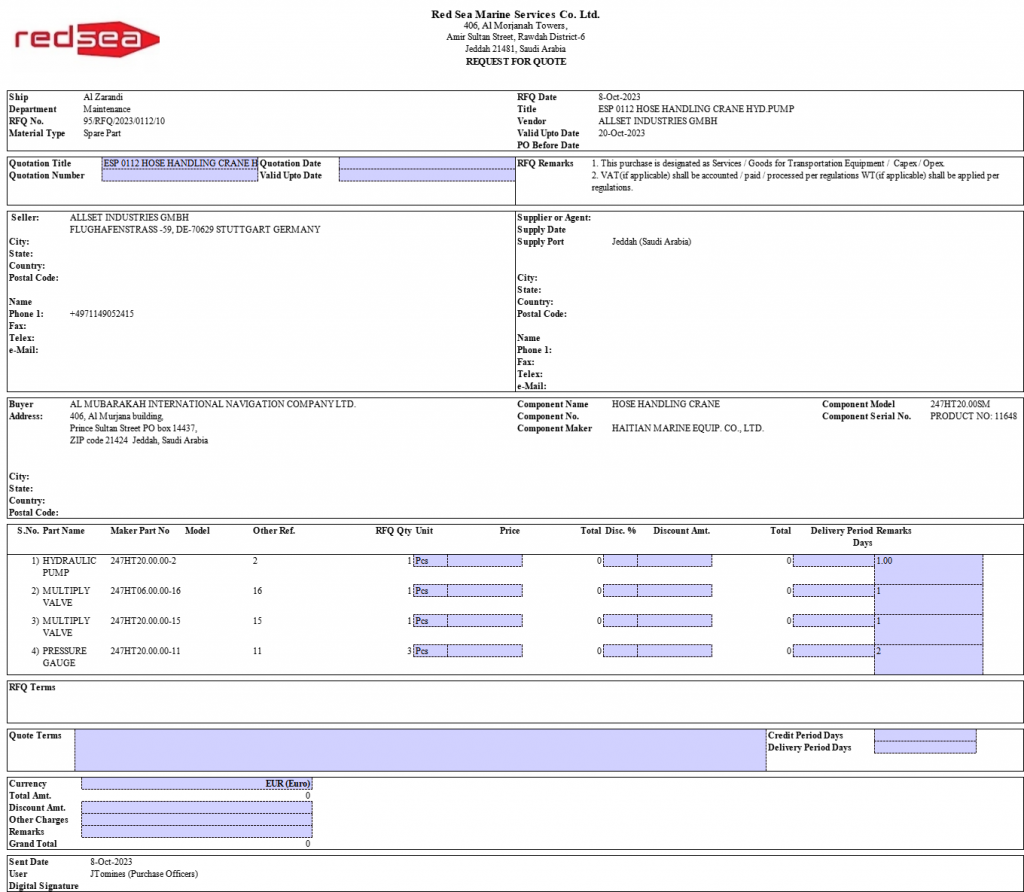This screenshot has height=892, width=1024.
Task: Click the large Quote Terms text area
Action: 421,750
